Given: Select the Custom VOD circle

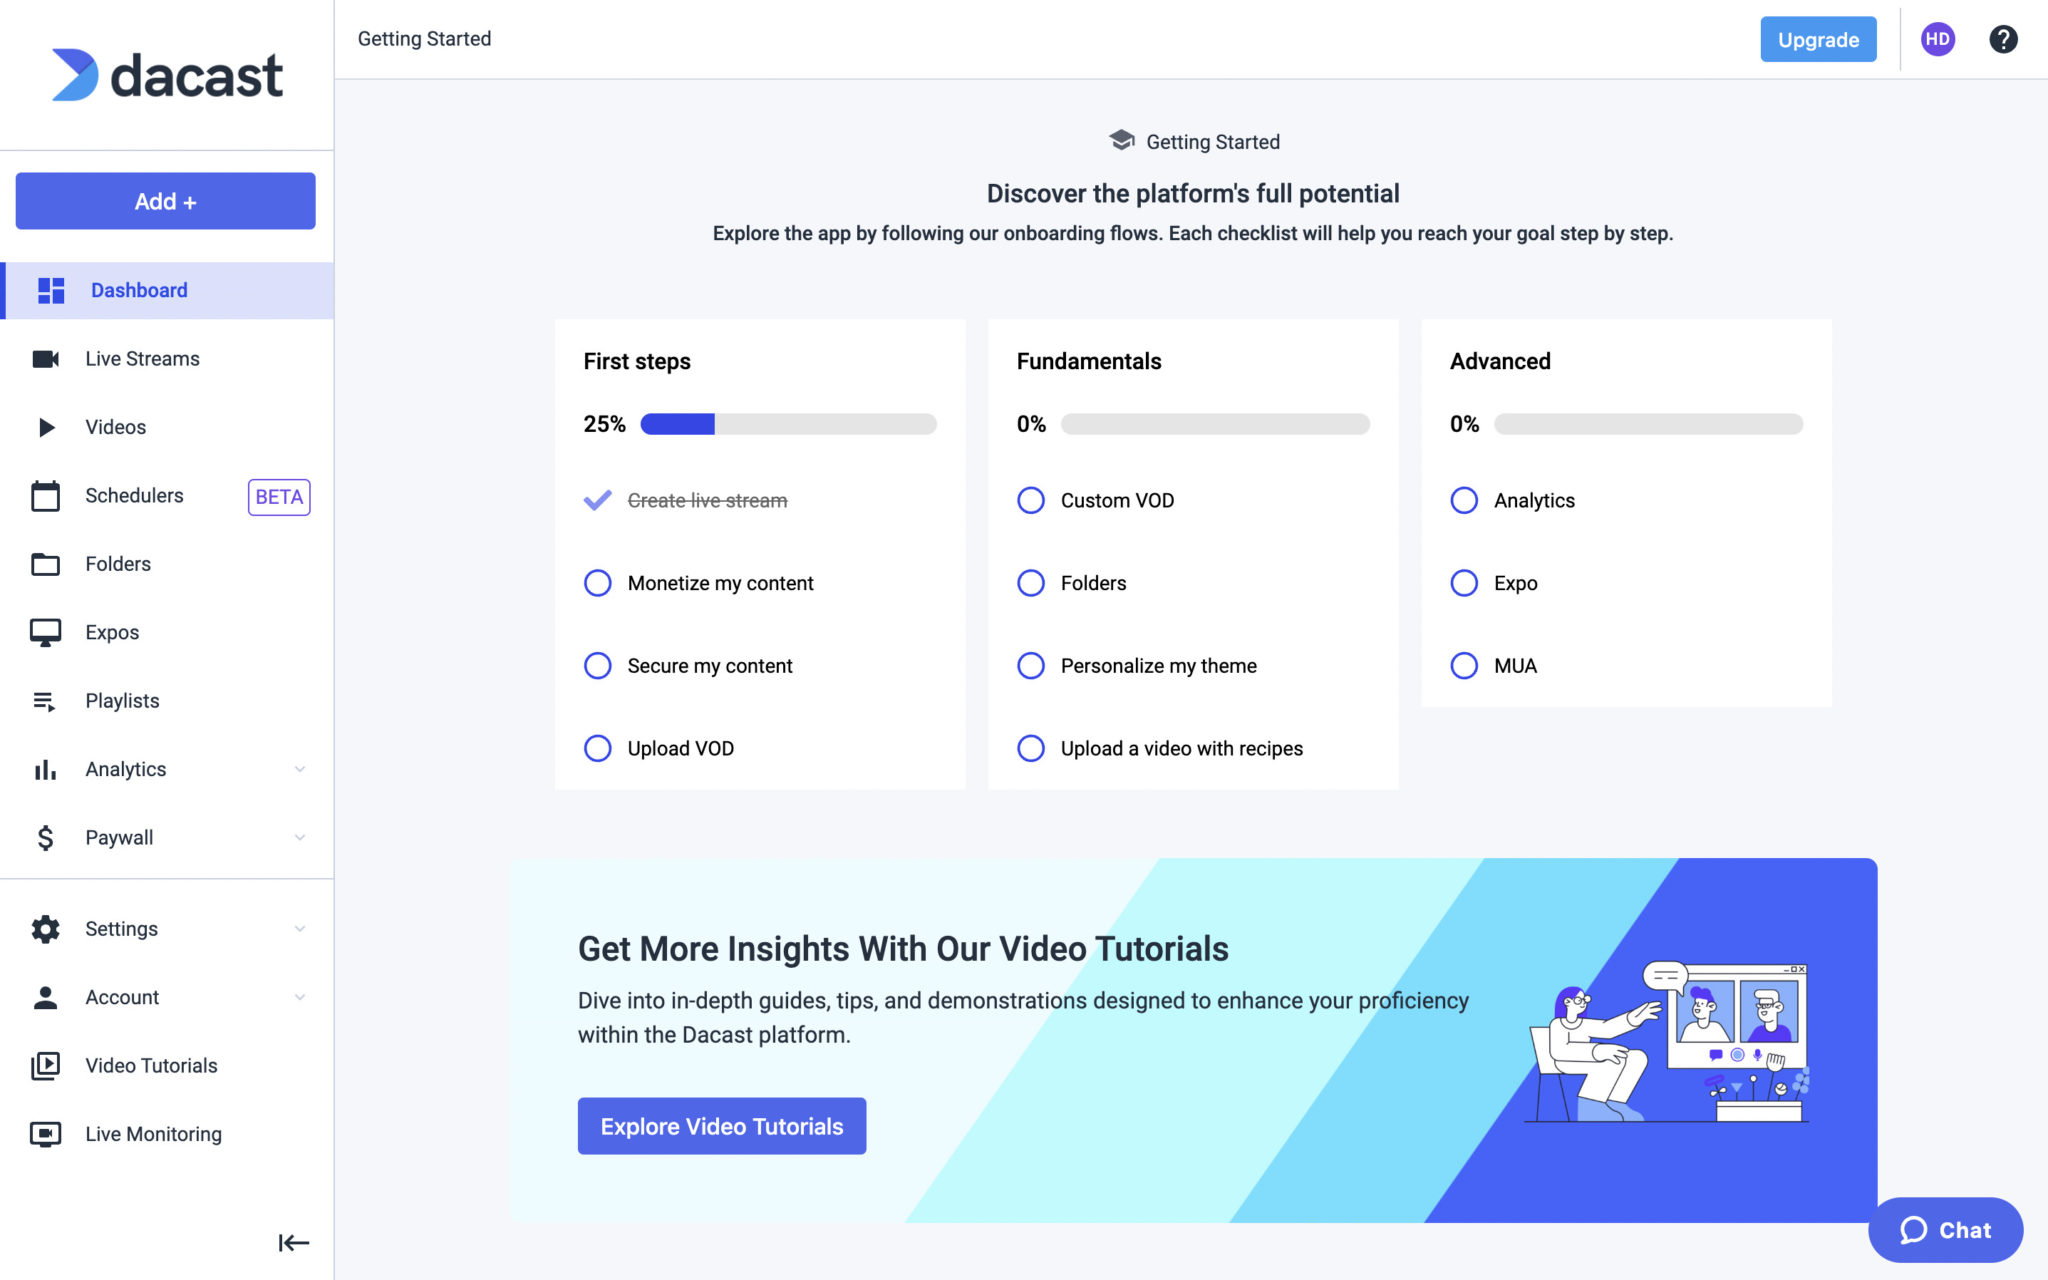Looking at the screenshot, I should [1031, 500].
